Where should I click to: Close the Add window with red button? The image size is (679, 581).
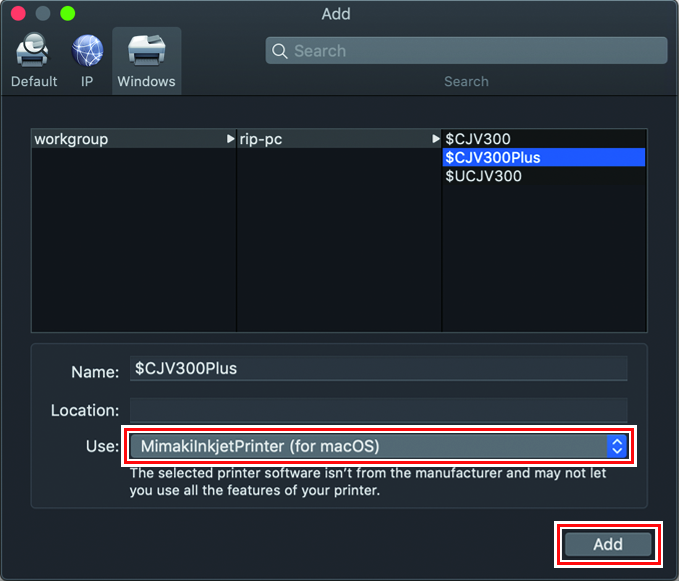click(x=18, y=14)
